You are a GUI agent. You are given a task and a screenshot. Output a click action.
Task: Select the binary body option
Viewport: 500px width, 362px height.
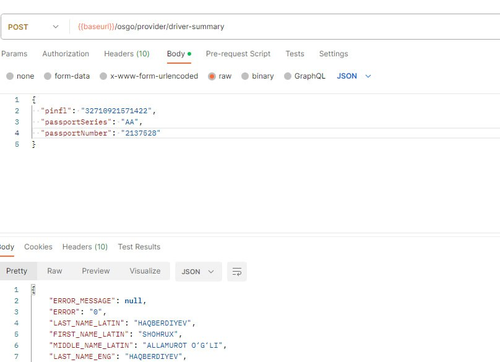point(258,76)
